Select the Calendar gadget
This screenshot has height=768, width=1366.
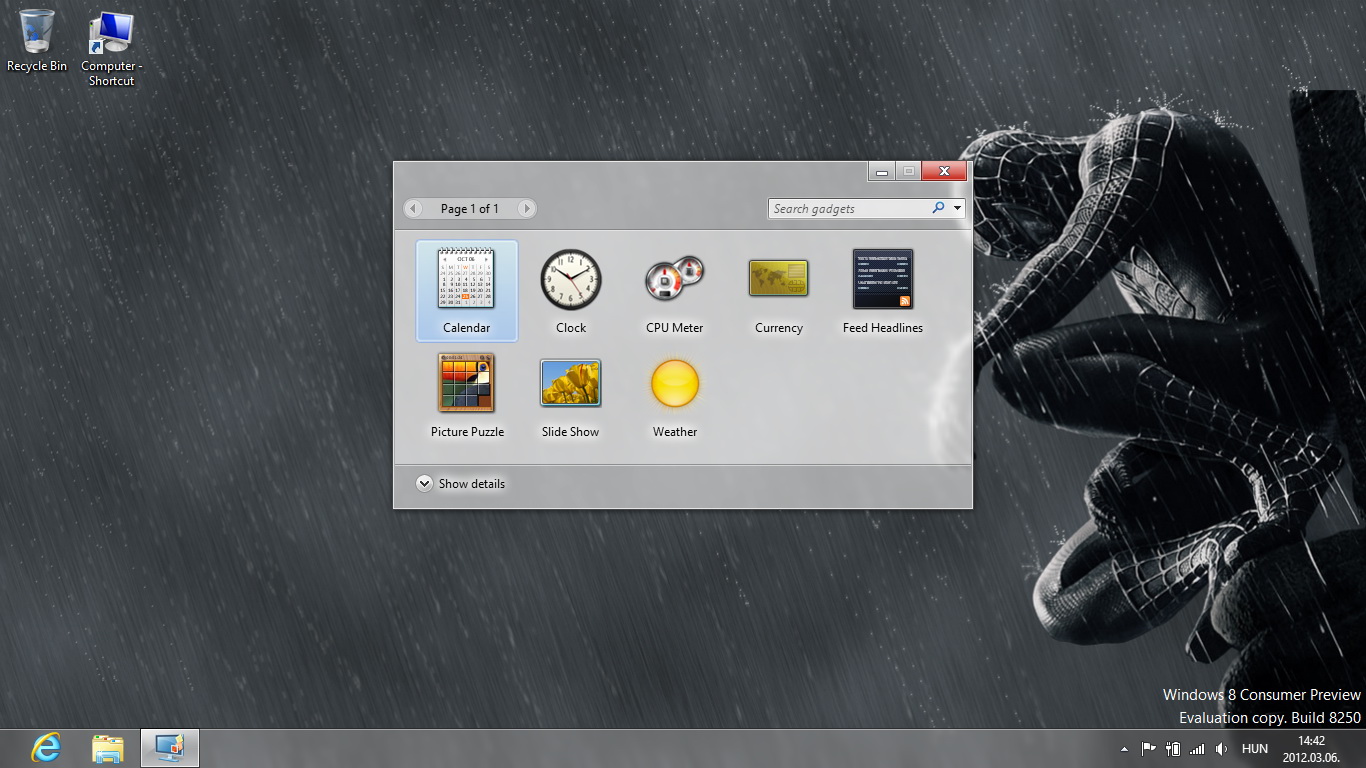pos(467,291)
